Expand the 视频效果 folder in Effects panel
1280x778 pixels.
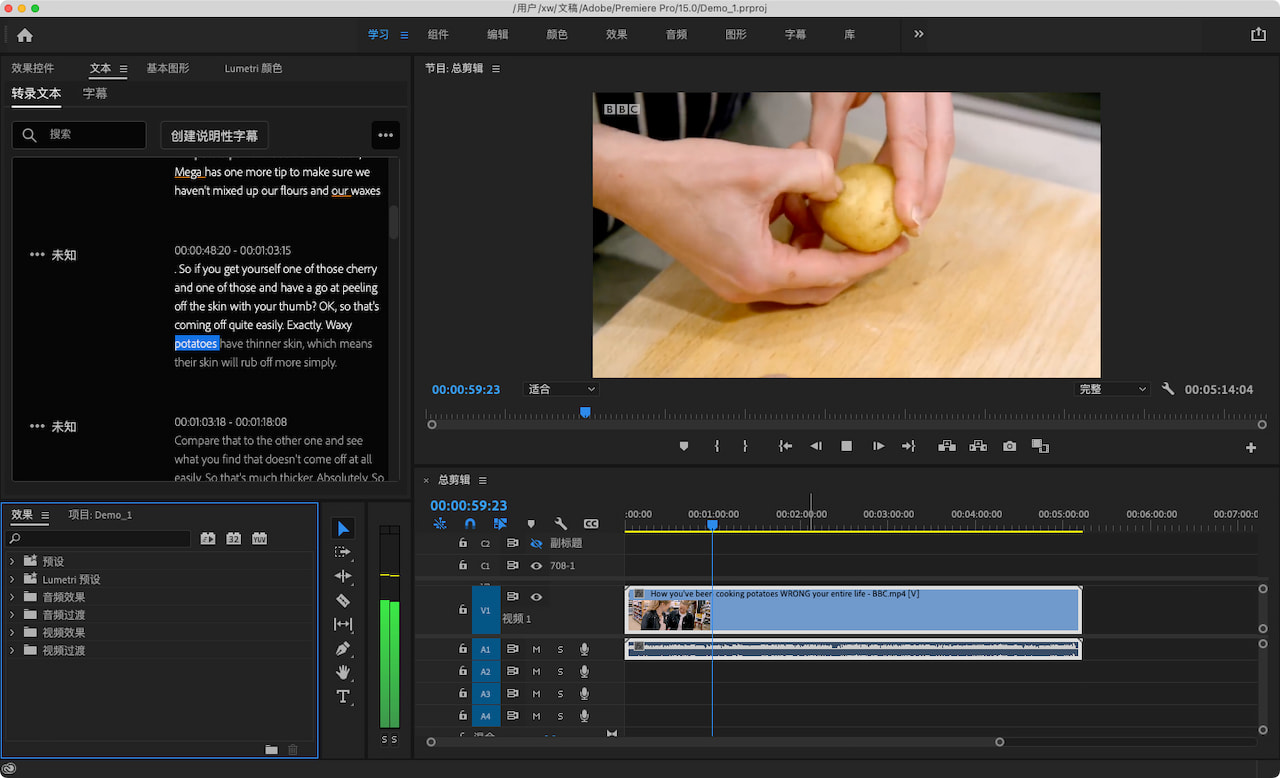pos(14,632)
